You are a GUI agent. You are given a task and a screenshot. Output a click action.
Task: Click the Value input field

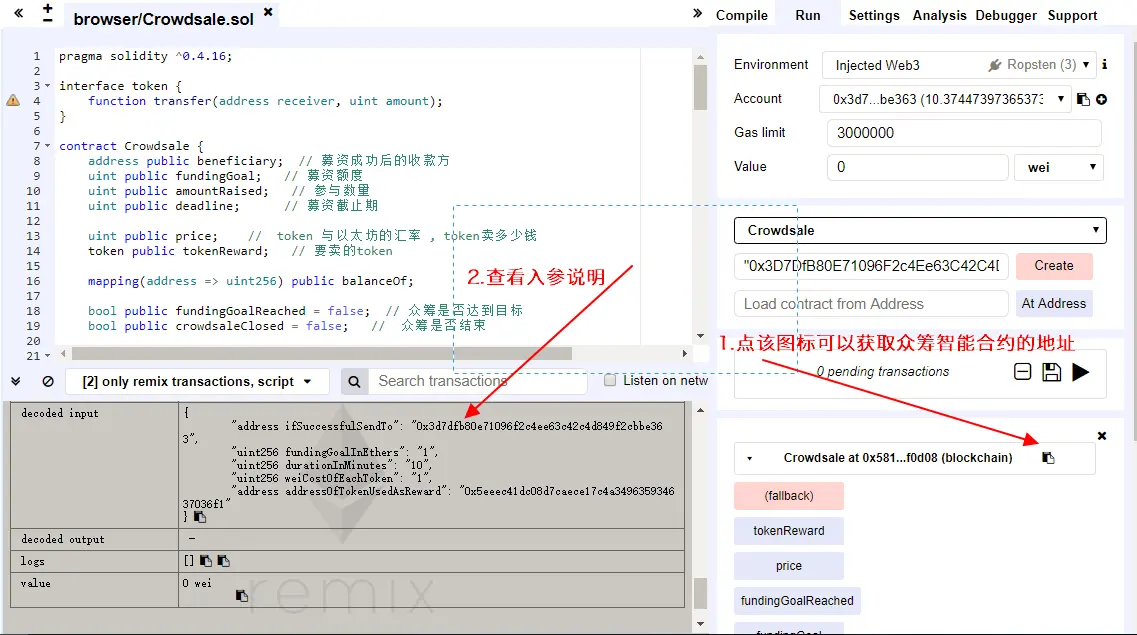click(x=917, y=167)
